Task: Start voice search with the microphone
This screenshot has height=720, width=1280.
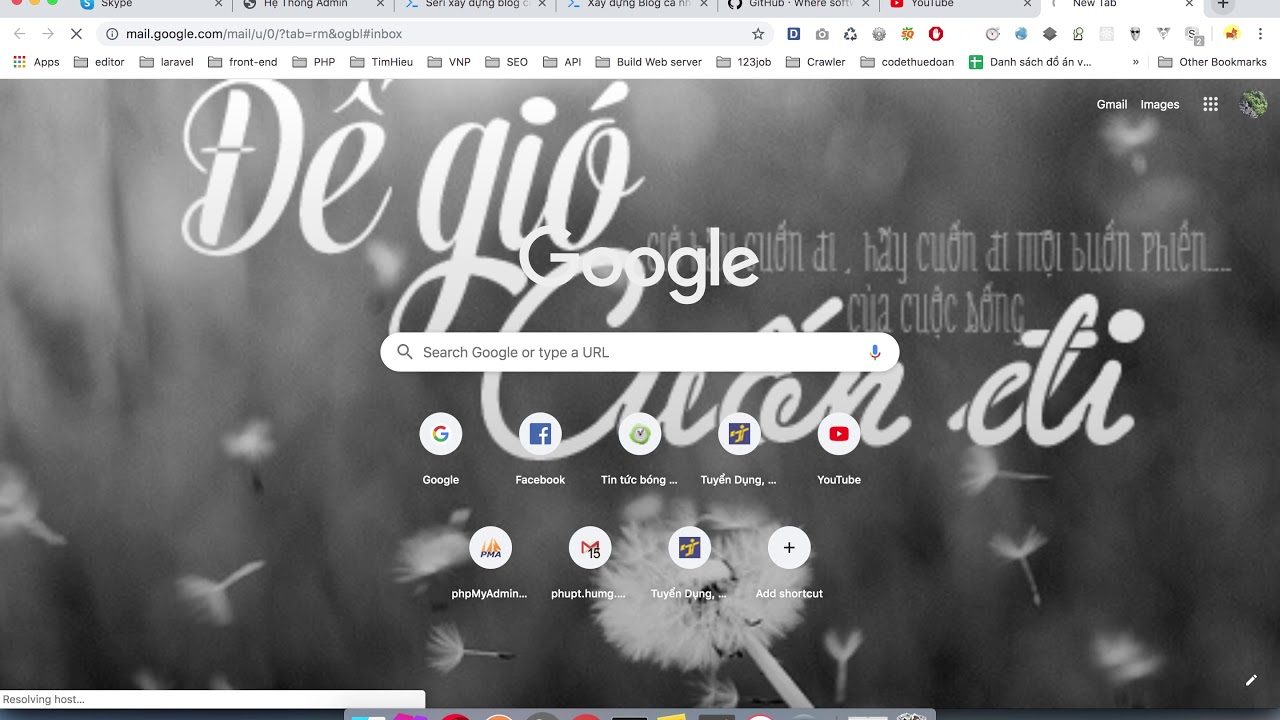Action: (875, 352)
